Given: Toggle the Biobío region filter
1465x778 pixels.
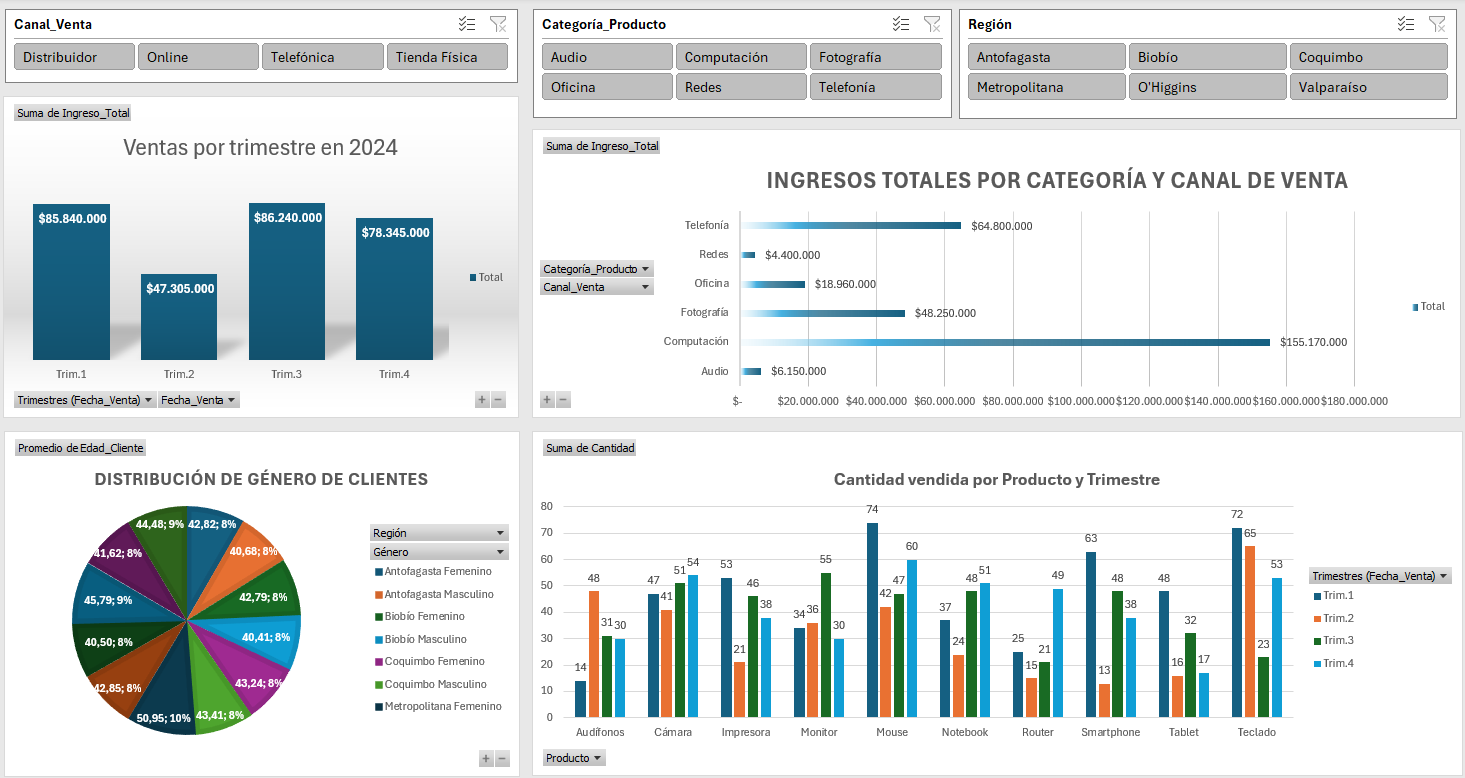Looking at the screenshot, I should point(1207,56).
